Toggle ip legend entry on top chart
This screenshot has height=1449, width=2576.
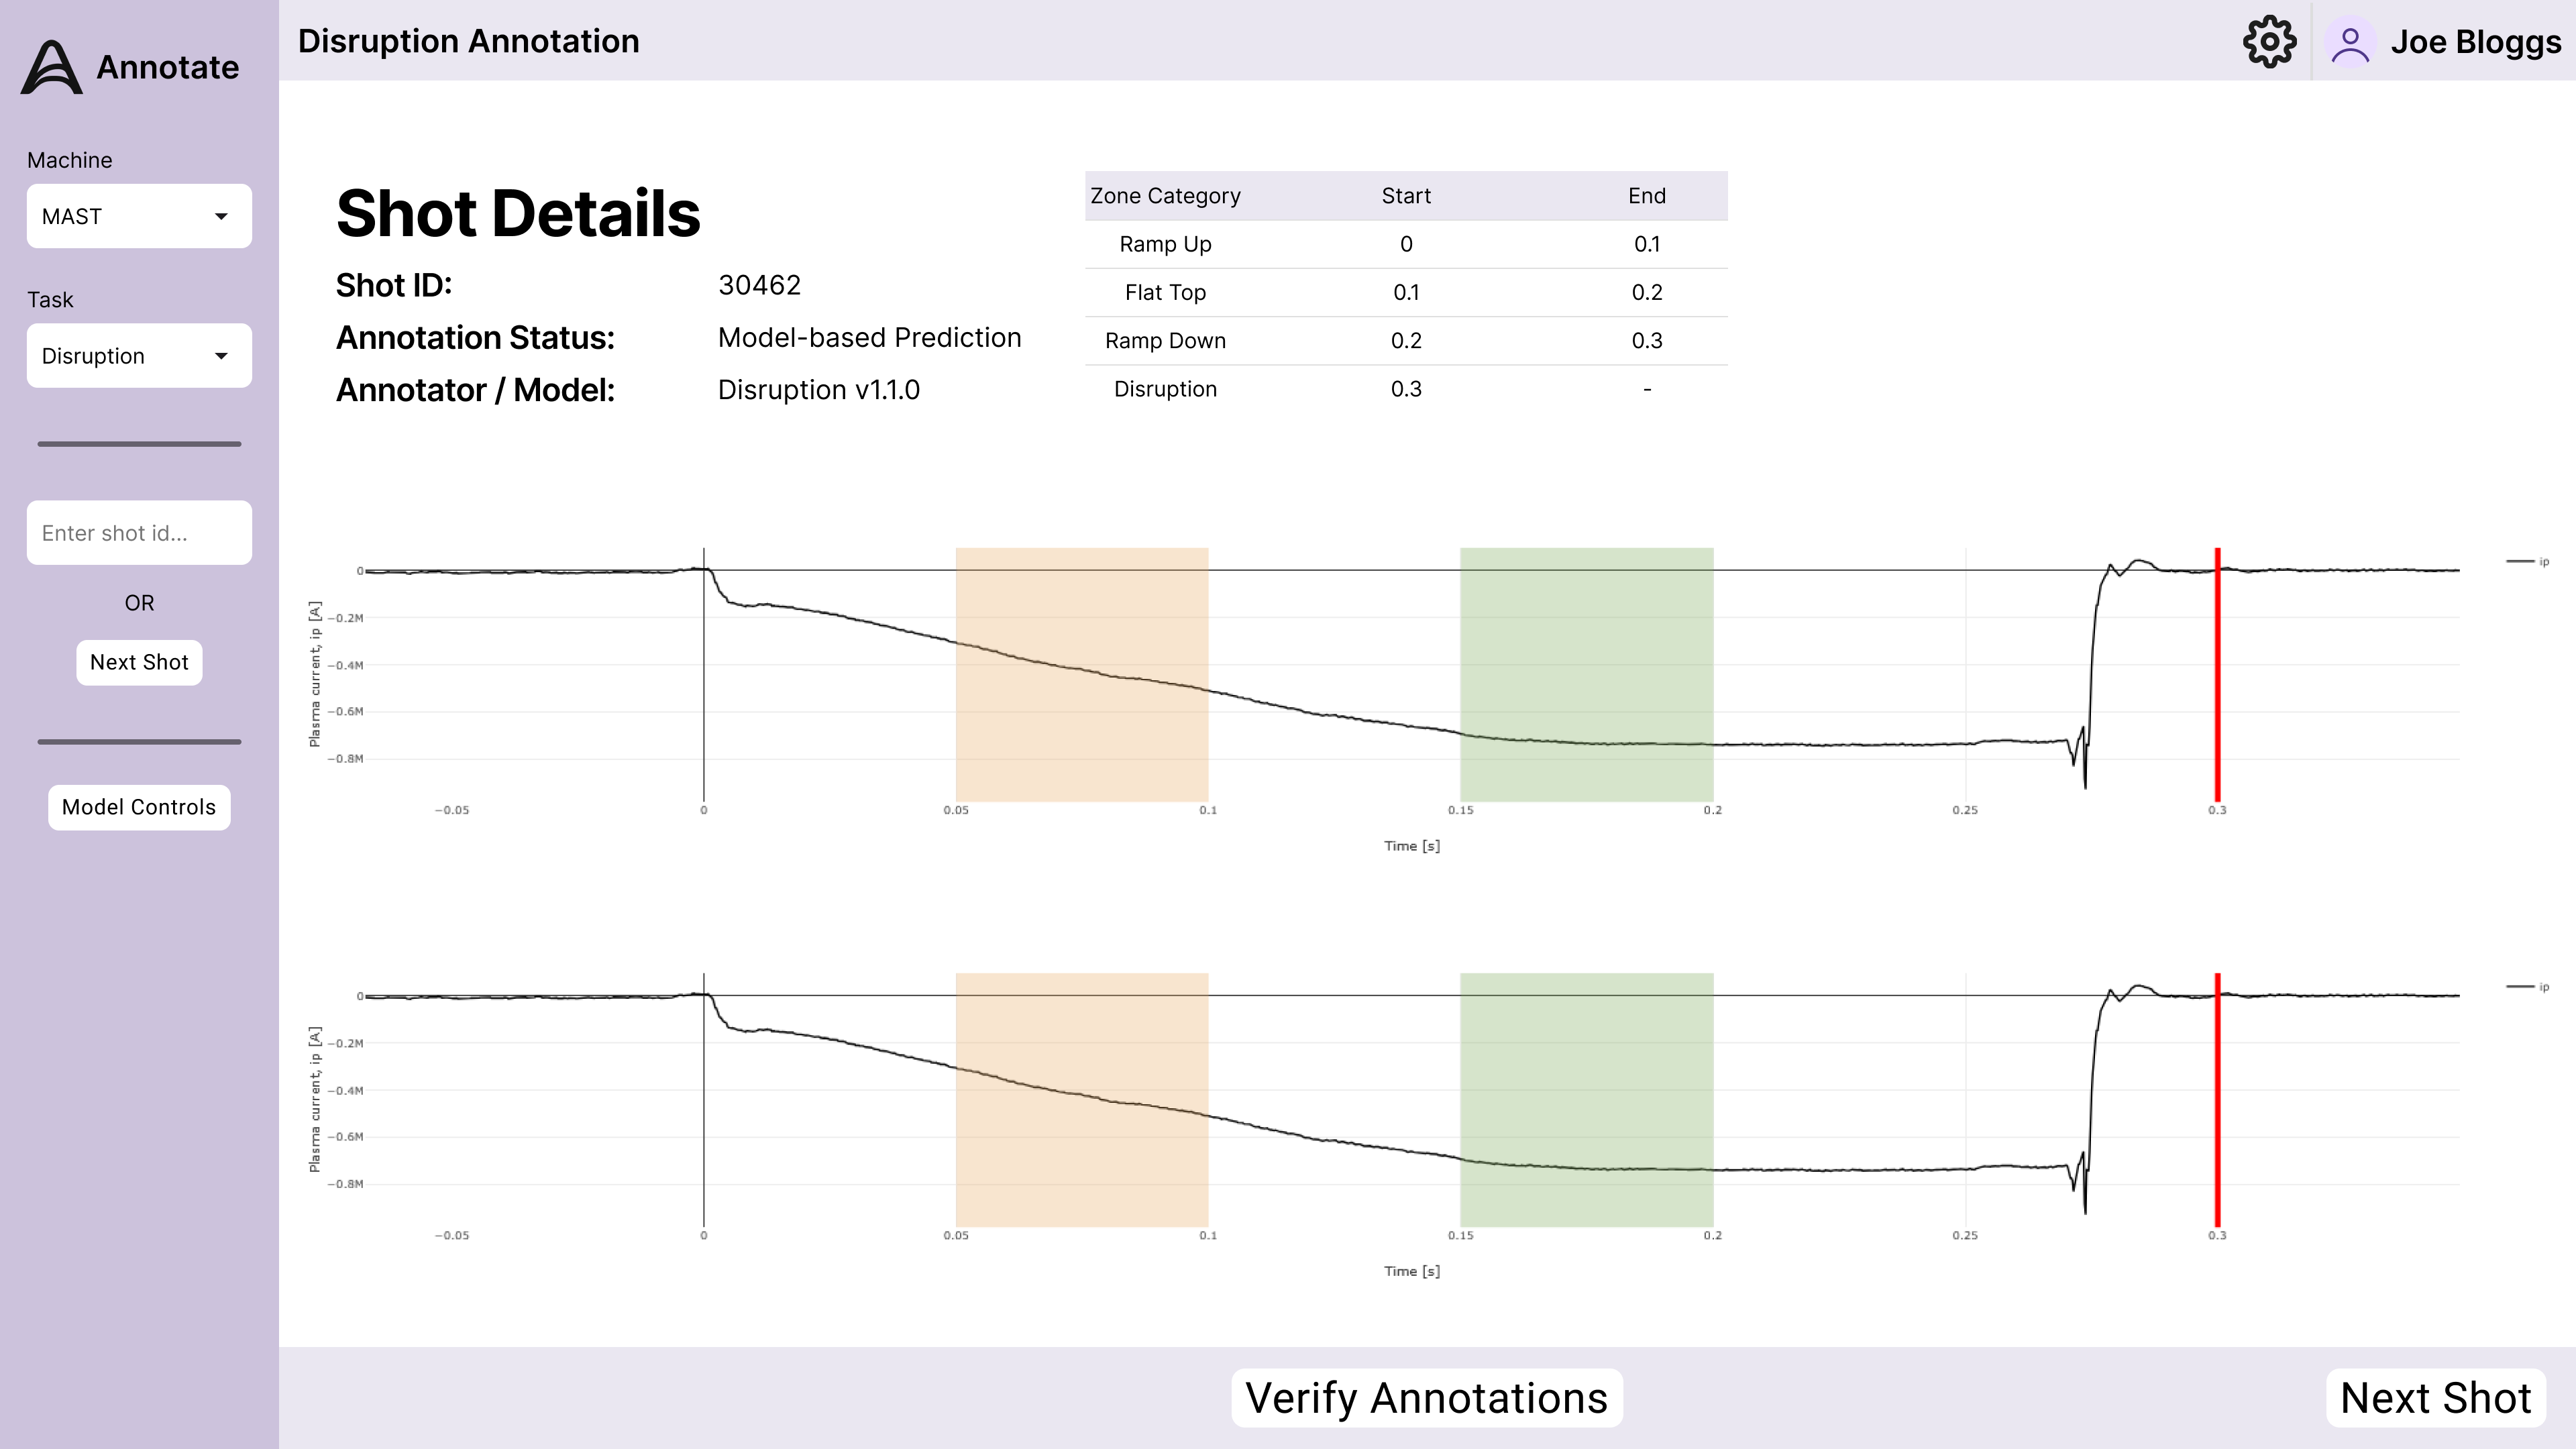2529,562
